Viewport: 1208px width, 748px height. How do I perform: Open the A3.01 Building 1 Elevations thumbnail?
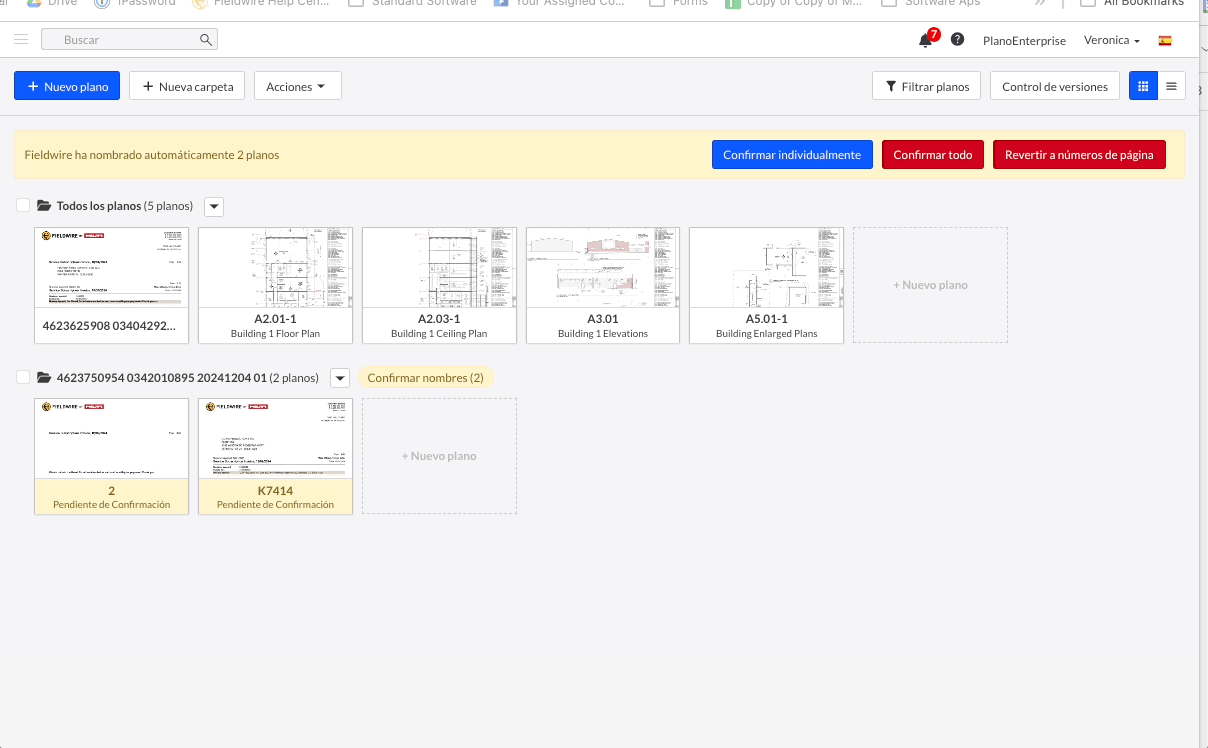603,268
